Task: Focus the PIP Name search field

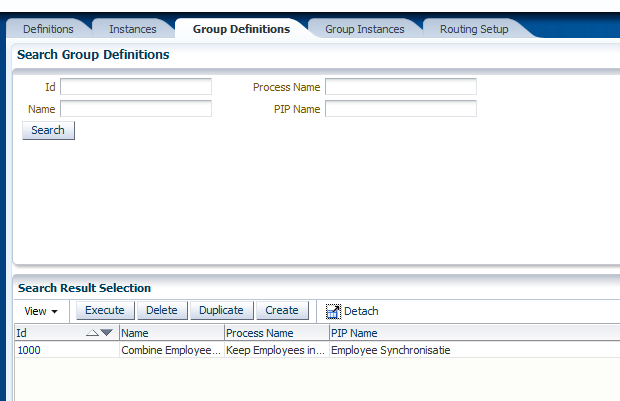Action: coord(401,109)
